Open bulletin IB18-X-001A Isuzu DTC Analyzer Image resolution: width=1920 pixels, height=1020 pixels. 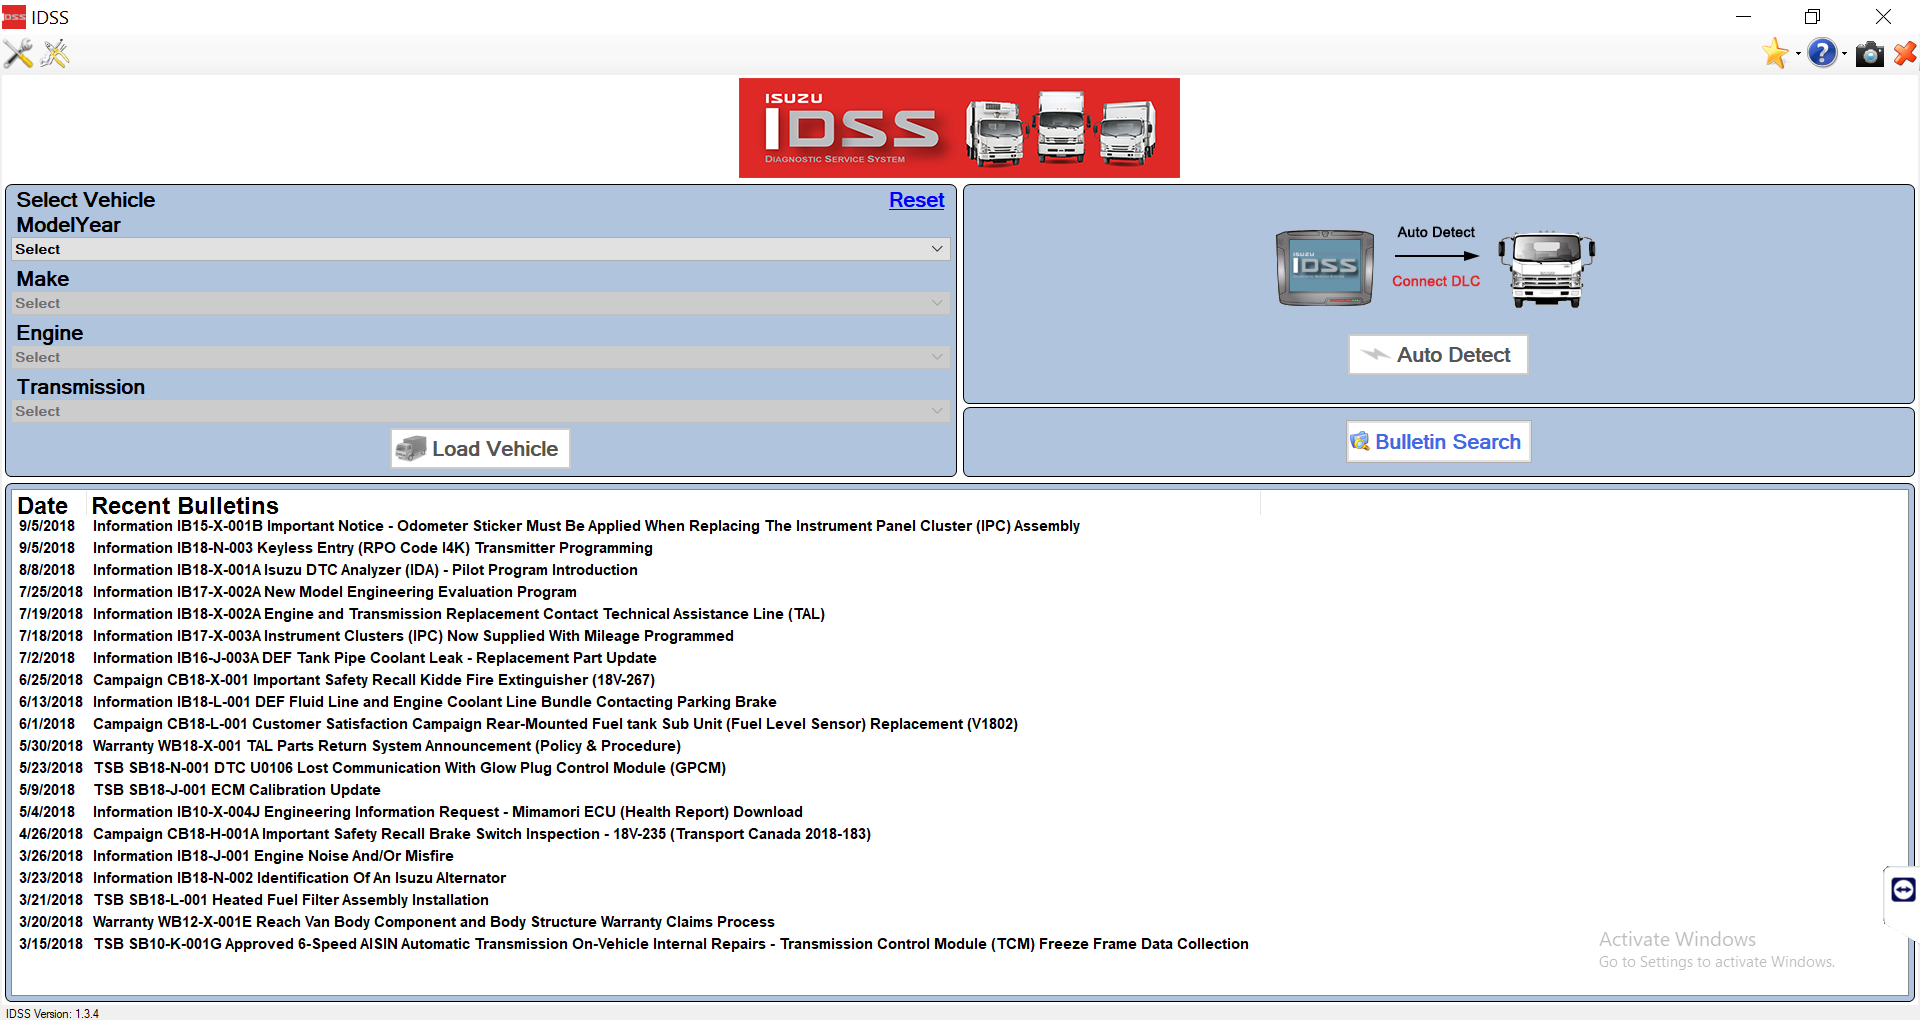[x=365, y=570]
